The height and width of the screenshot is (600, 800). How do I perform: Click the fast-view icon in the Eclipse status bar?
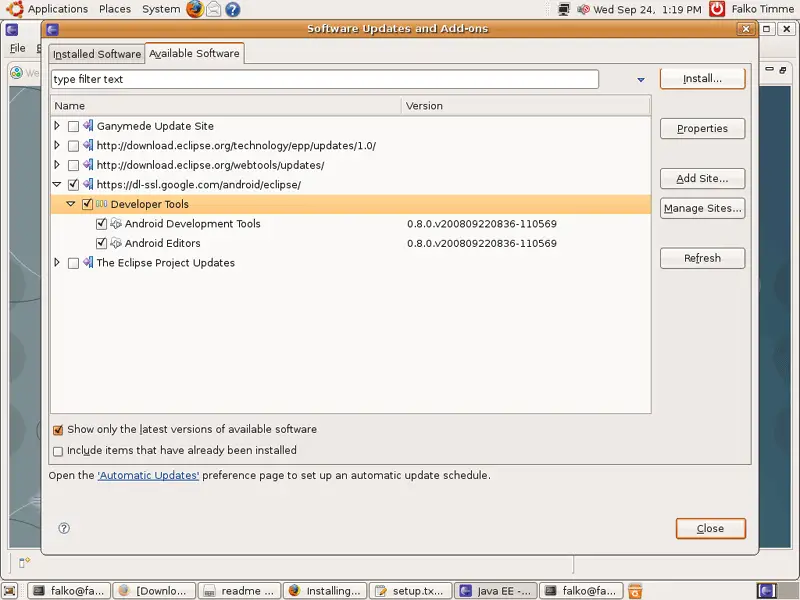[24, 562]
